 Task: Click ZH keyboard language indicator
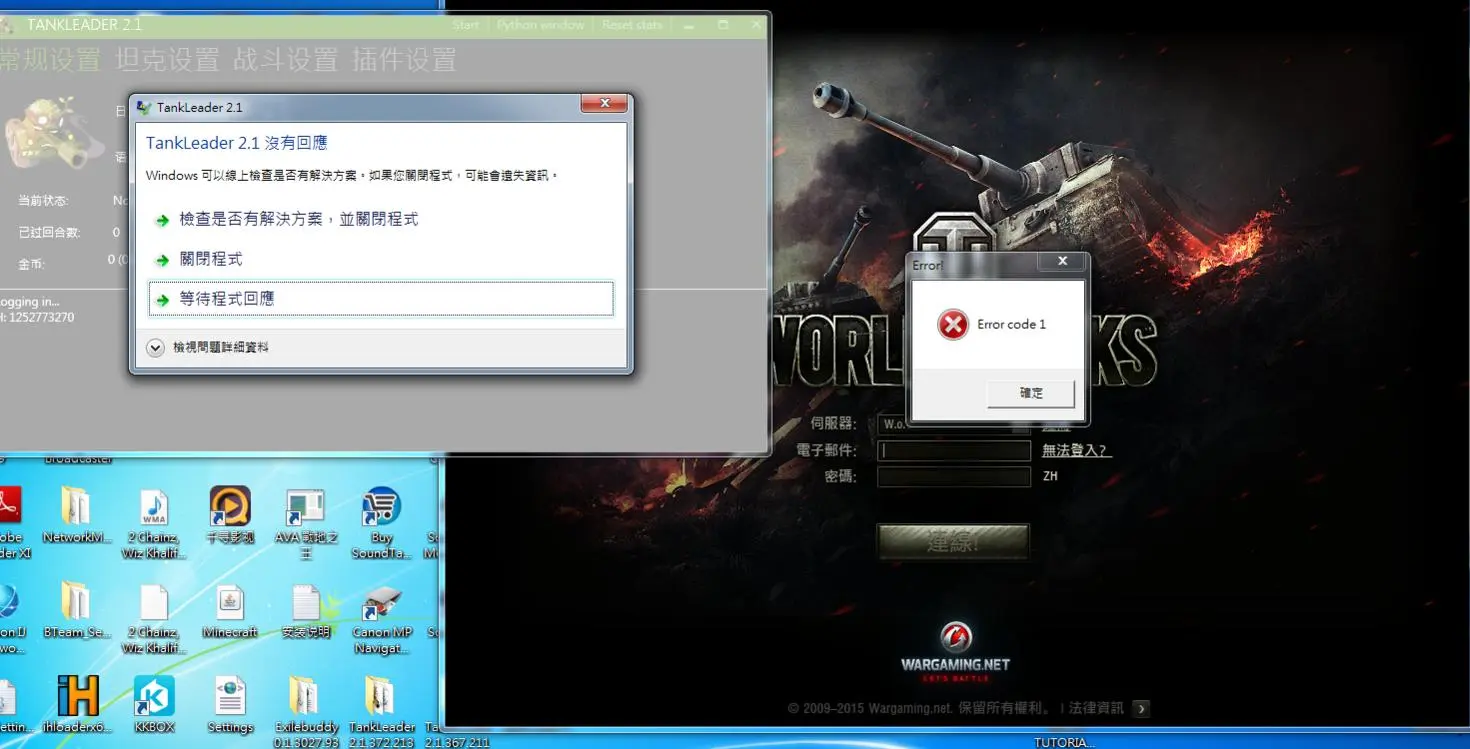[x=1050, y=477]
